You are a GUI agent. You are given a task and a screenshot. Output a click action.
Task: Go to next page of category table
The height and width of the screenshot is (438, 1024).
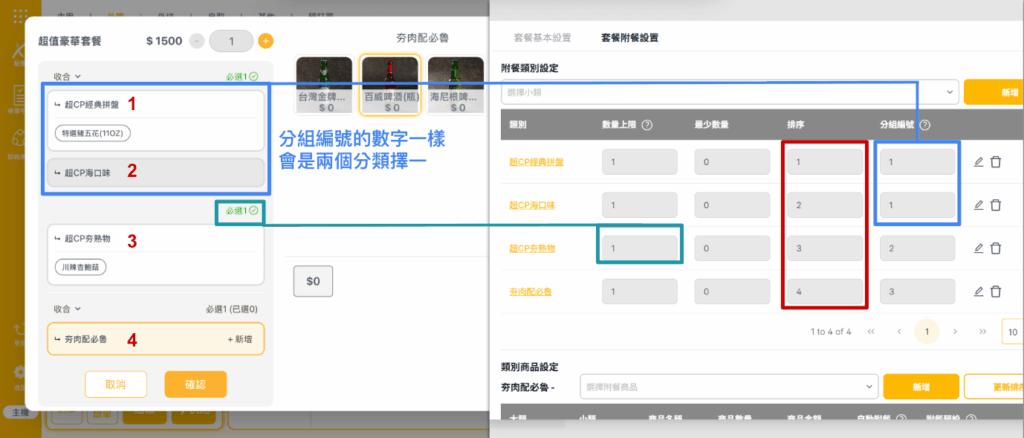pyautogui.click(x=955, y=332)
